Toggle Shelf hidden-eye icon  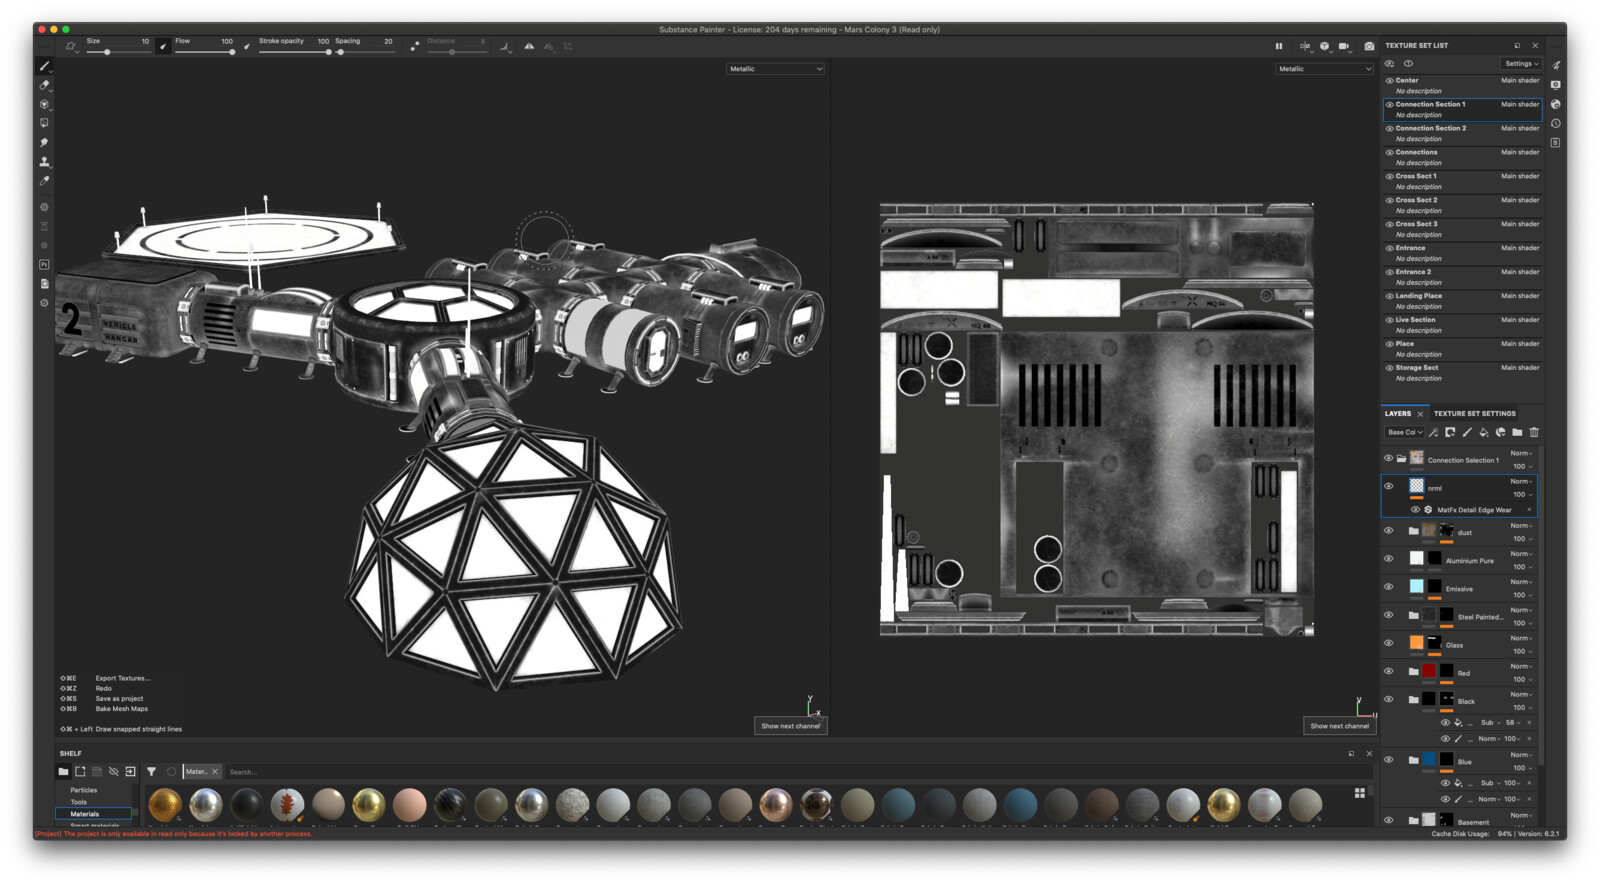[113, 771]
